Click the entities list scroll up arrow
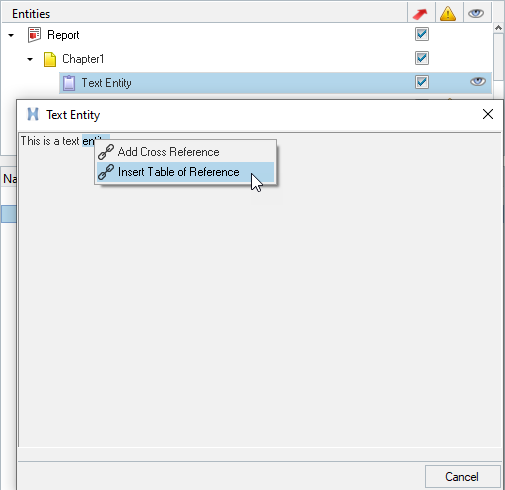The image size is (505, 490). click(498, 28)
